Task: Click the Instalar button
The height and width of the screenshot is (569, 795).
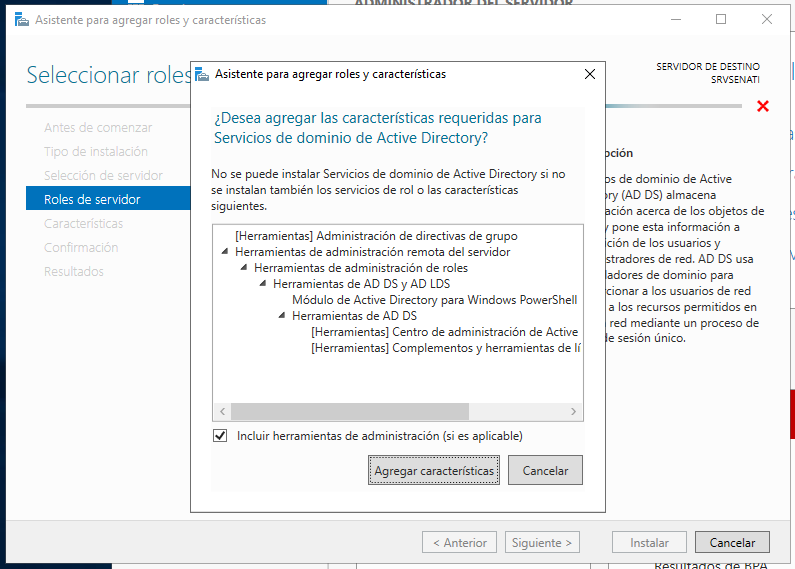Action: (649, 542)
